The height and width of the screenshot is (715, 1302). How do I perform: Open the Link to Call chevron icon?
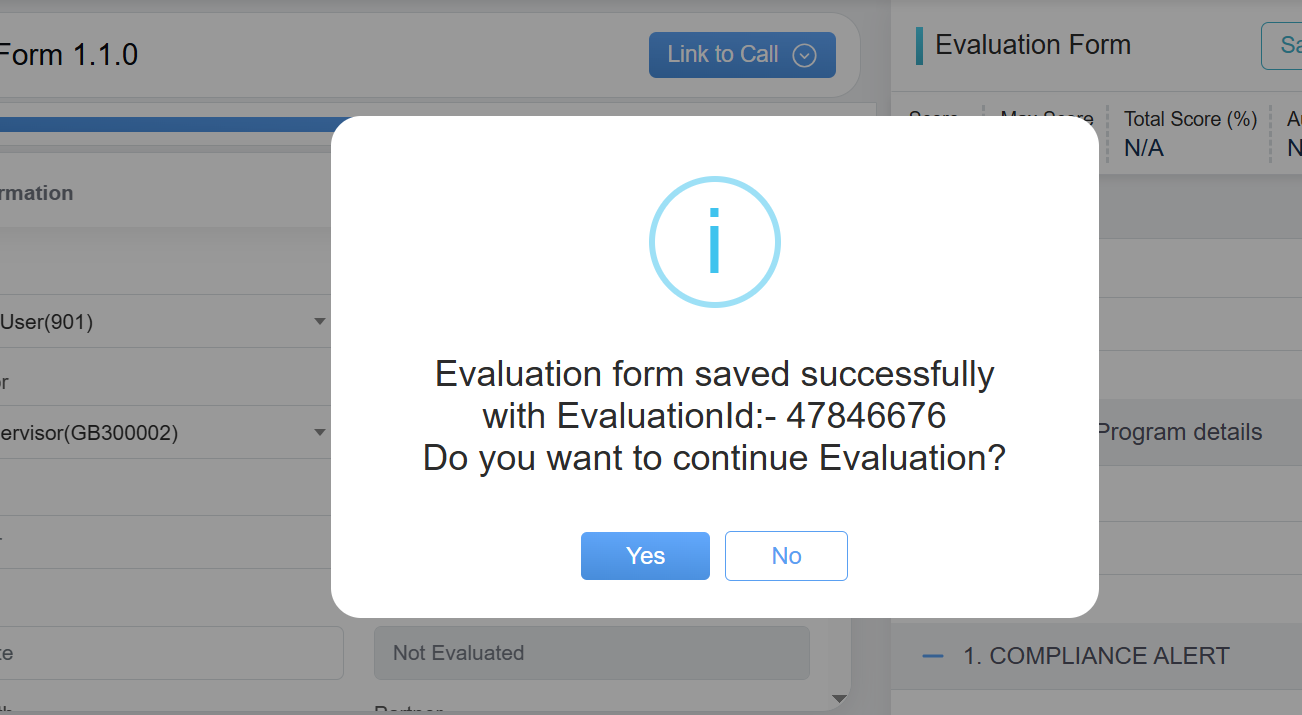coord(804,56)
